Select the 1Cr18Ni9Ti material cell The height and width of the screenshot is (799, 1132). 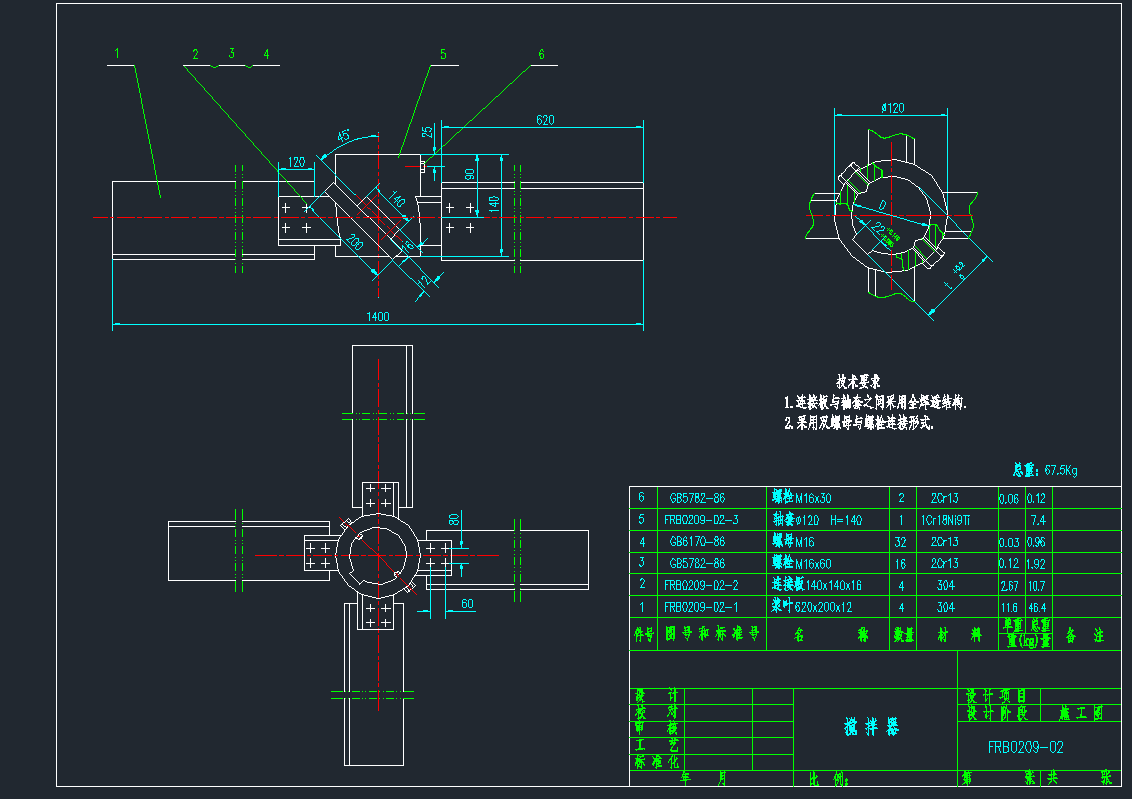[x=945, y=520]
